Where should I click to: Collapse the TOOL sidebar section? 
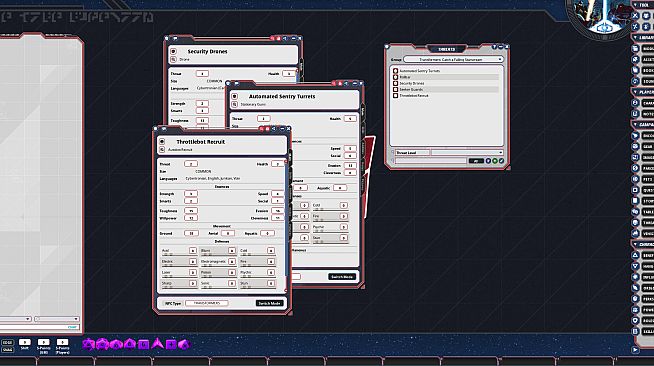(643, 5)
